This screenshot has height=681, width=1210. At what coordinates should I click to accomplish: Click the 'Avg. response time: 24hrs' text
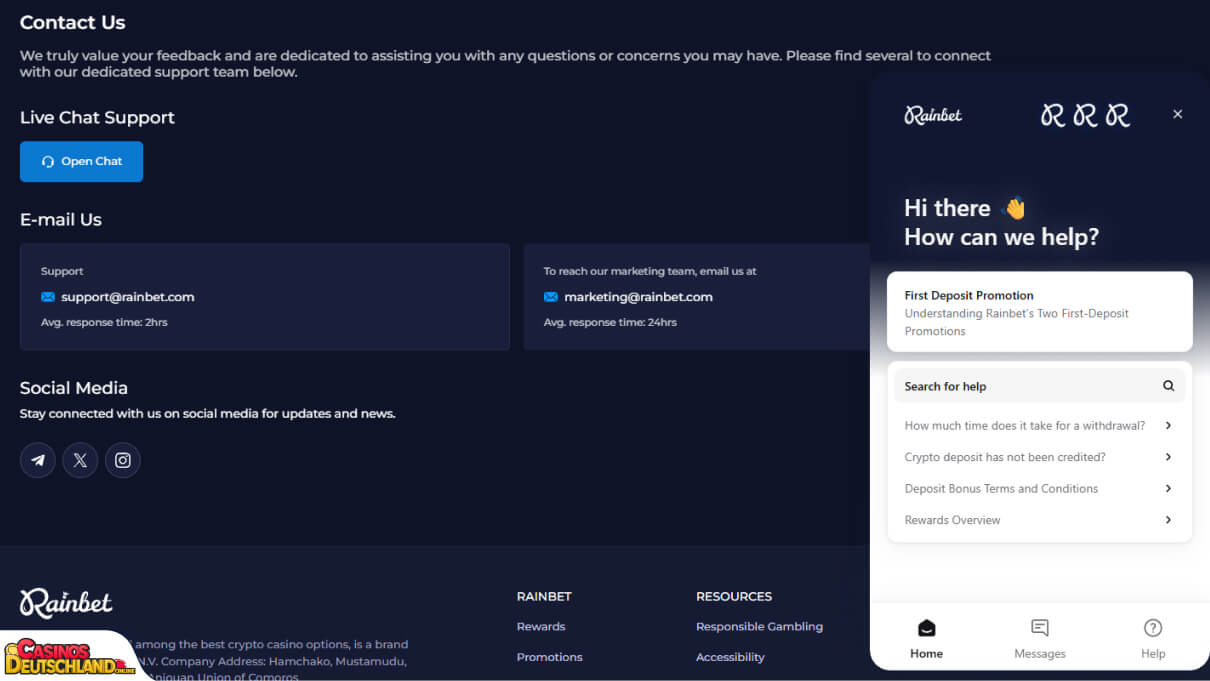610,323
